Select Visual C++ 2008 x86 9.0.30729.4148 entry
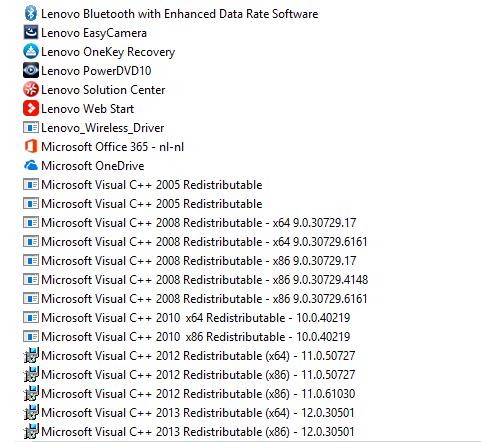 [204, 280]
